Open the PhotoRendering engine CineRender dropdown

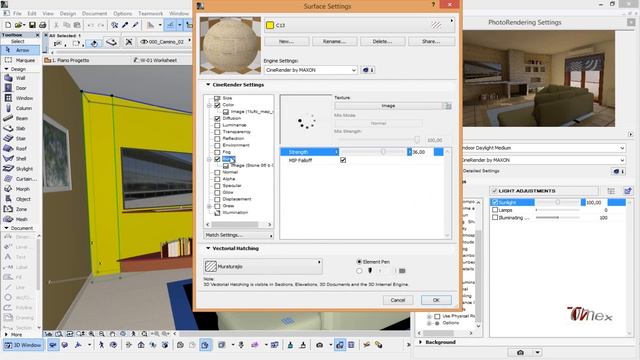point(543,160)
